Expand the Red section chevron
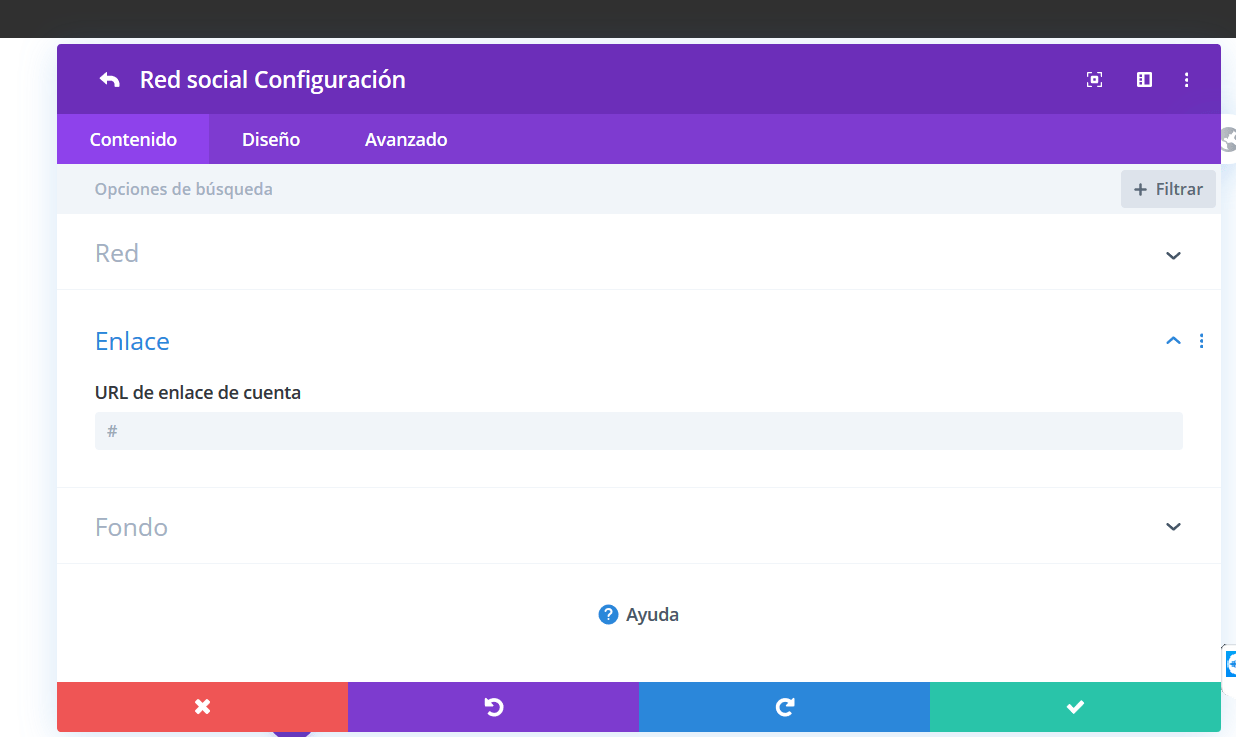 click(1174, 255)
